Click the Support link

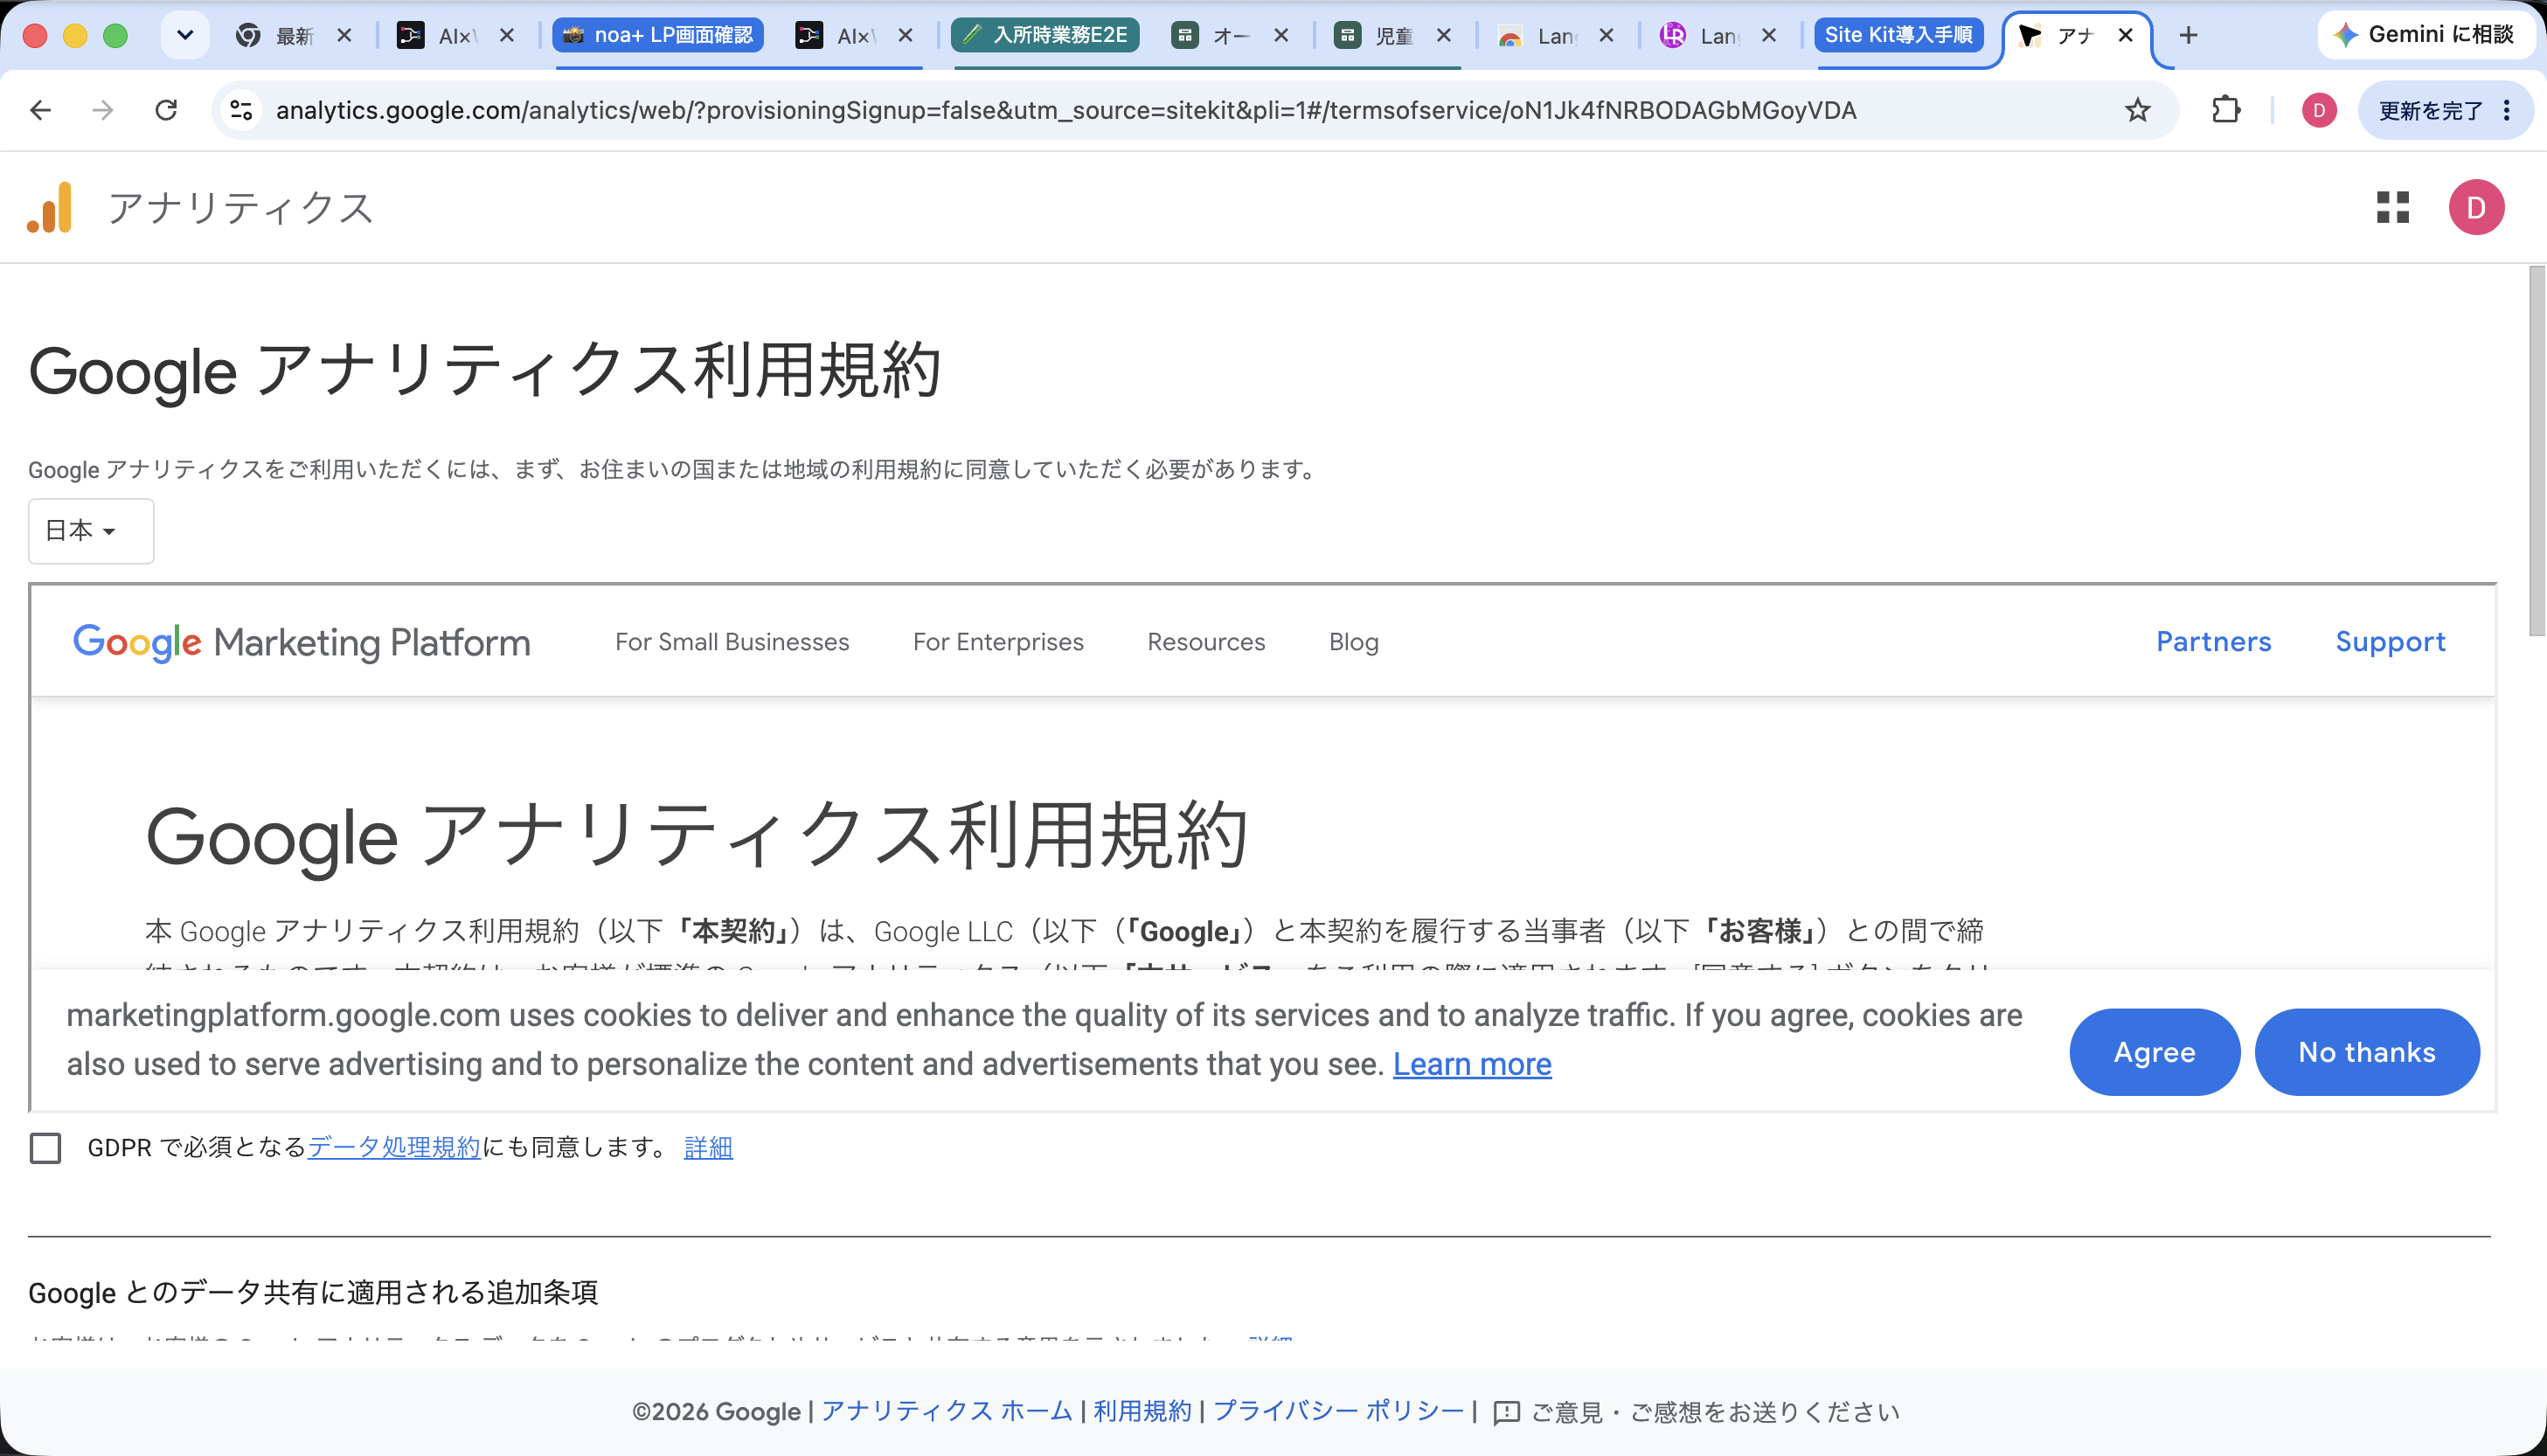2390,642
